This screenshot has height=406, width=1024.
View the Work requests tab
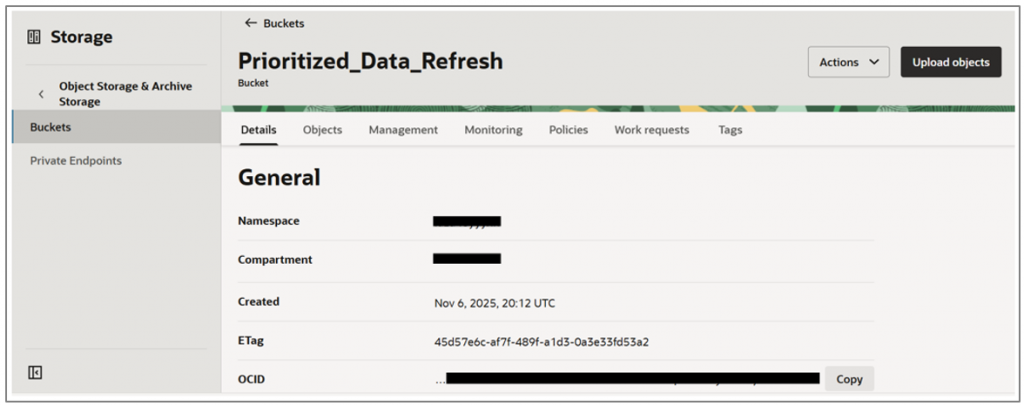pos(651,130)
